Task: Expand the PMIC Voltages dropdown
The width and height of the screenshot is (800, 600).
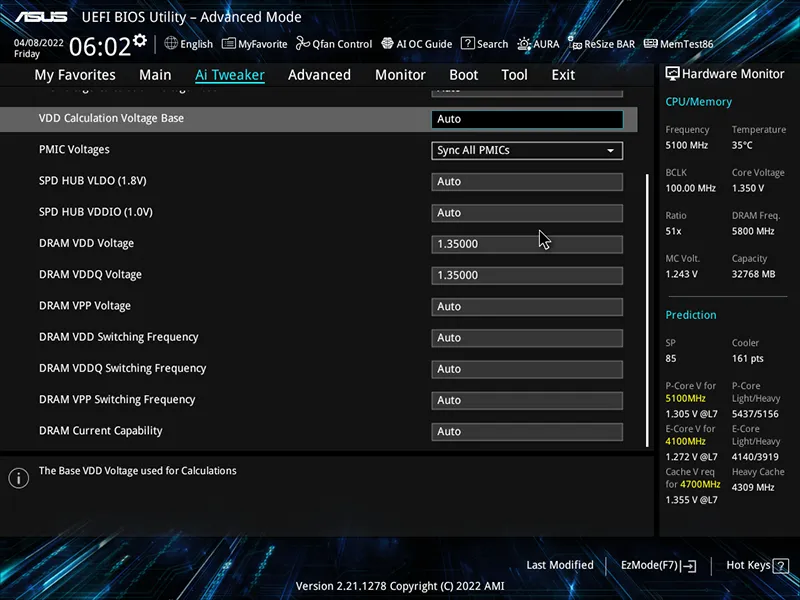Action: coord(527,151)
